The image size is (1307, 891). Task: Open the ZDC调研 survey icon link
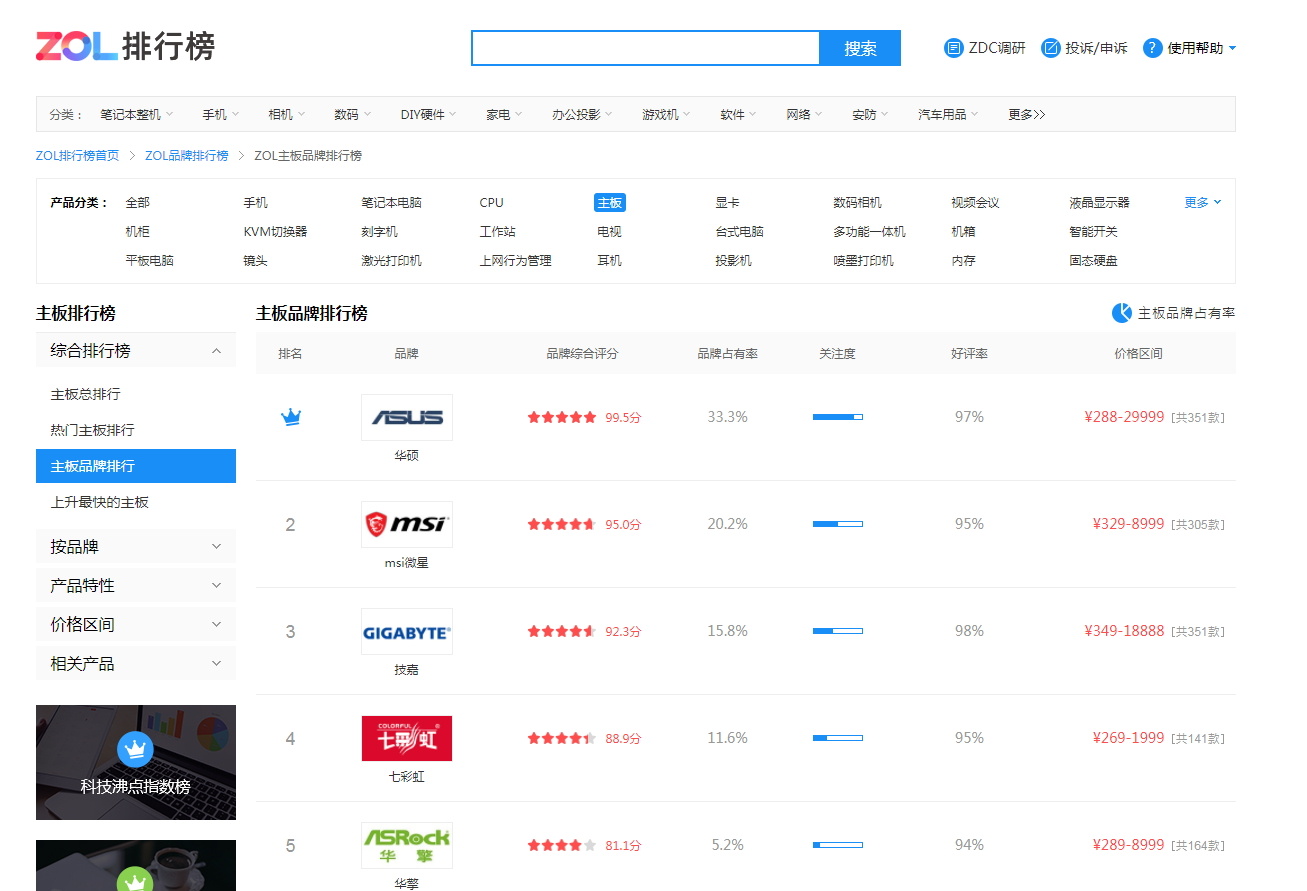tap(953, 48)
